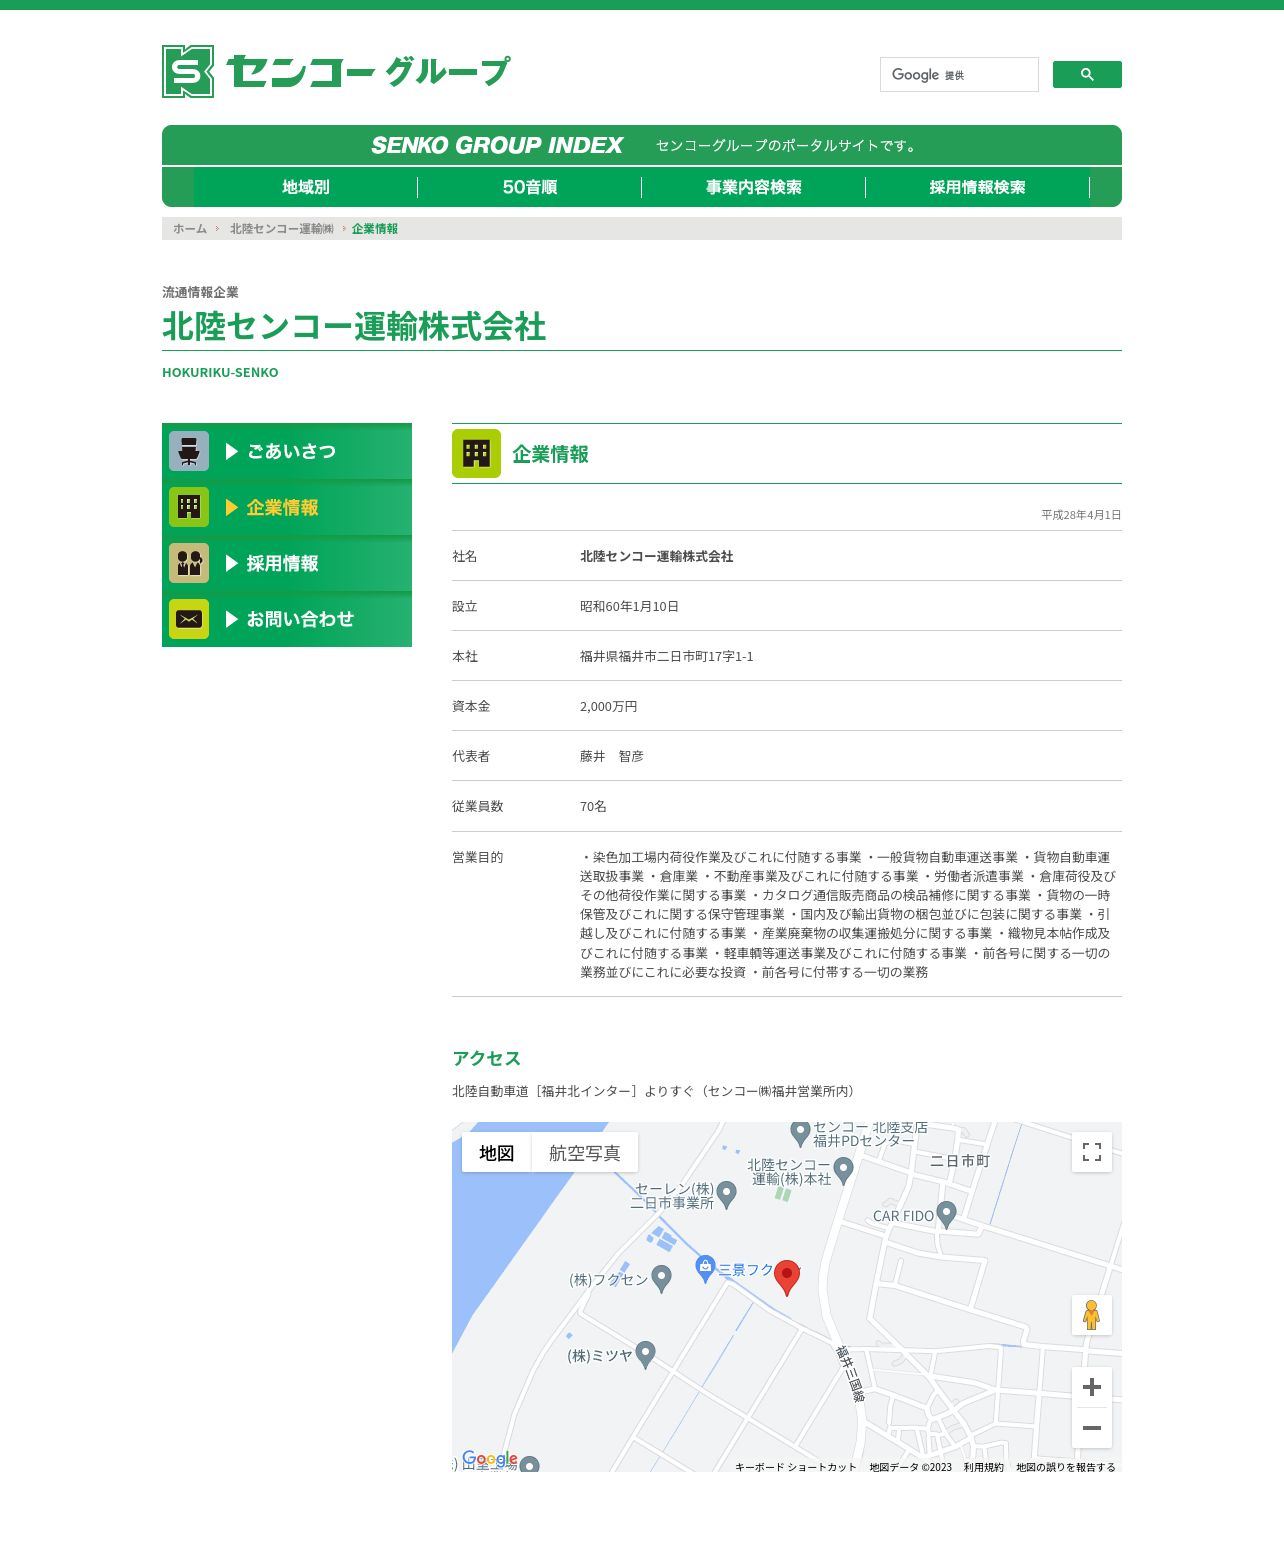Zoom in on the map
1284x1551 pixels.
click(1092, 1387)
